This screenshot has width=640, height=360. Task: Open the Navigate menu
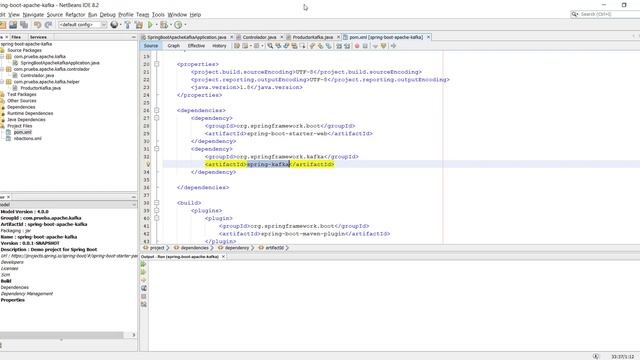click(33, 15)
